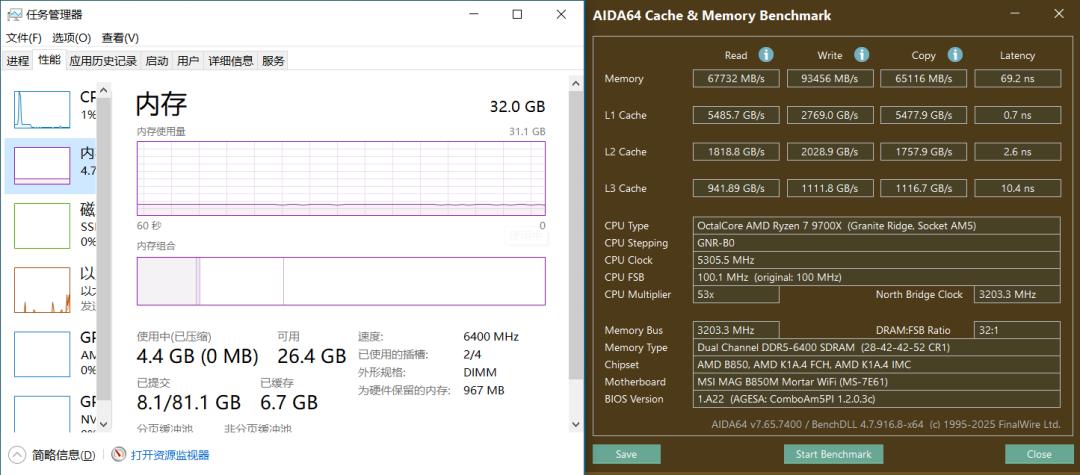Click the Resource Monitor icon at bottom

tap(119, 455)
